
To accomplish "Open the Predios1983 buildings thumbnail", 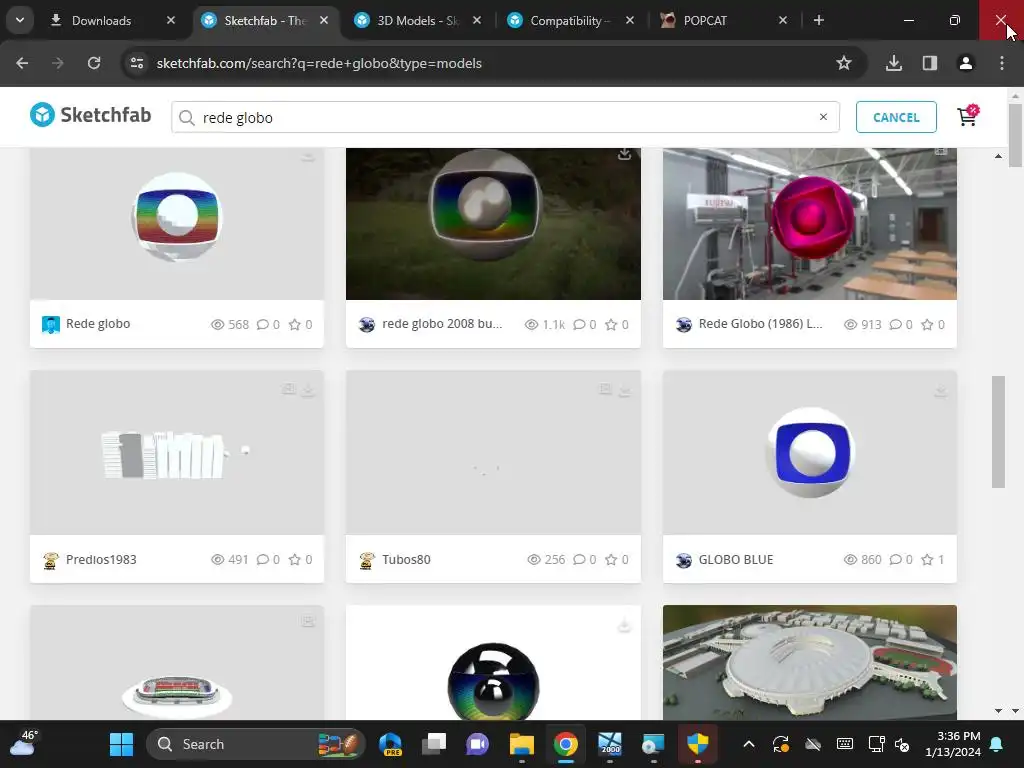I will (177, 453).
